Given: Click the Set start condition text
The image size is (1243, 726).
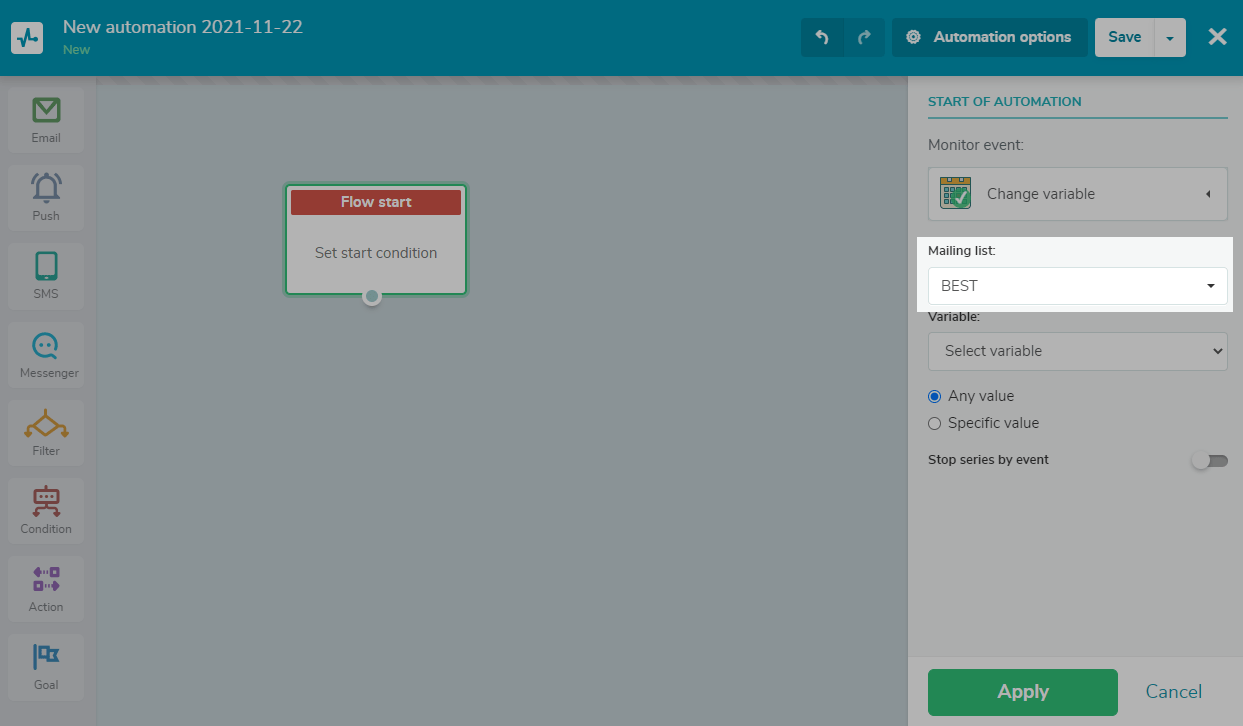Looking at the screenshot, I should coord(376,253).
